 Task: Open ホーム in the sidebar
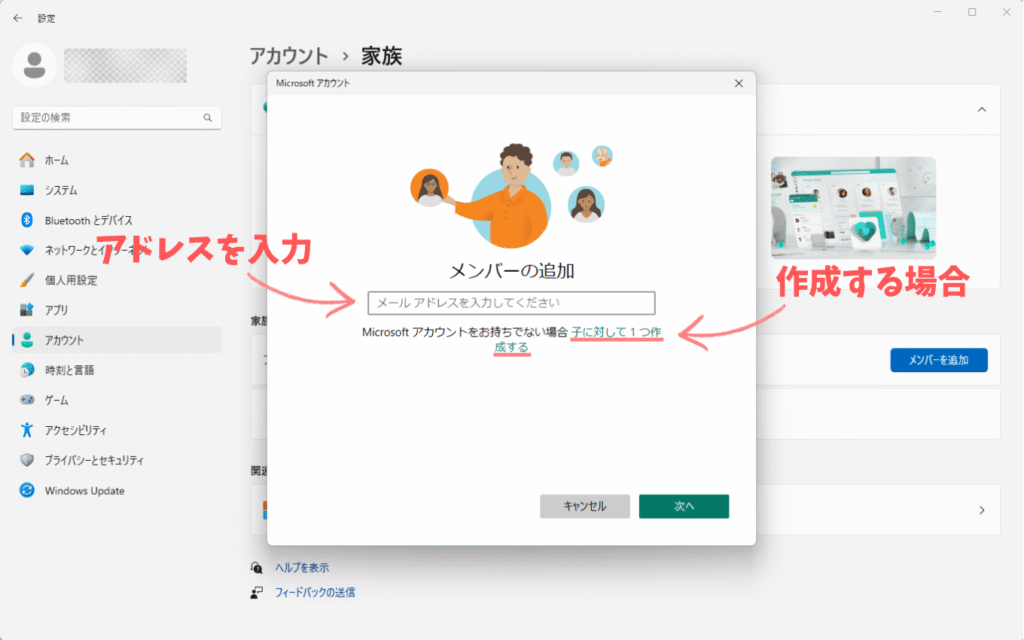click(117, 160)
